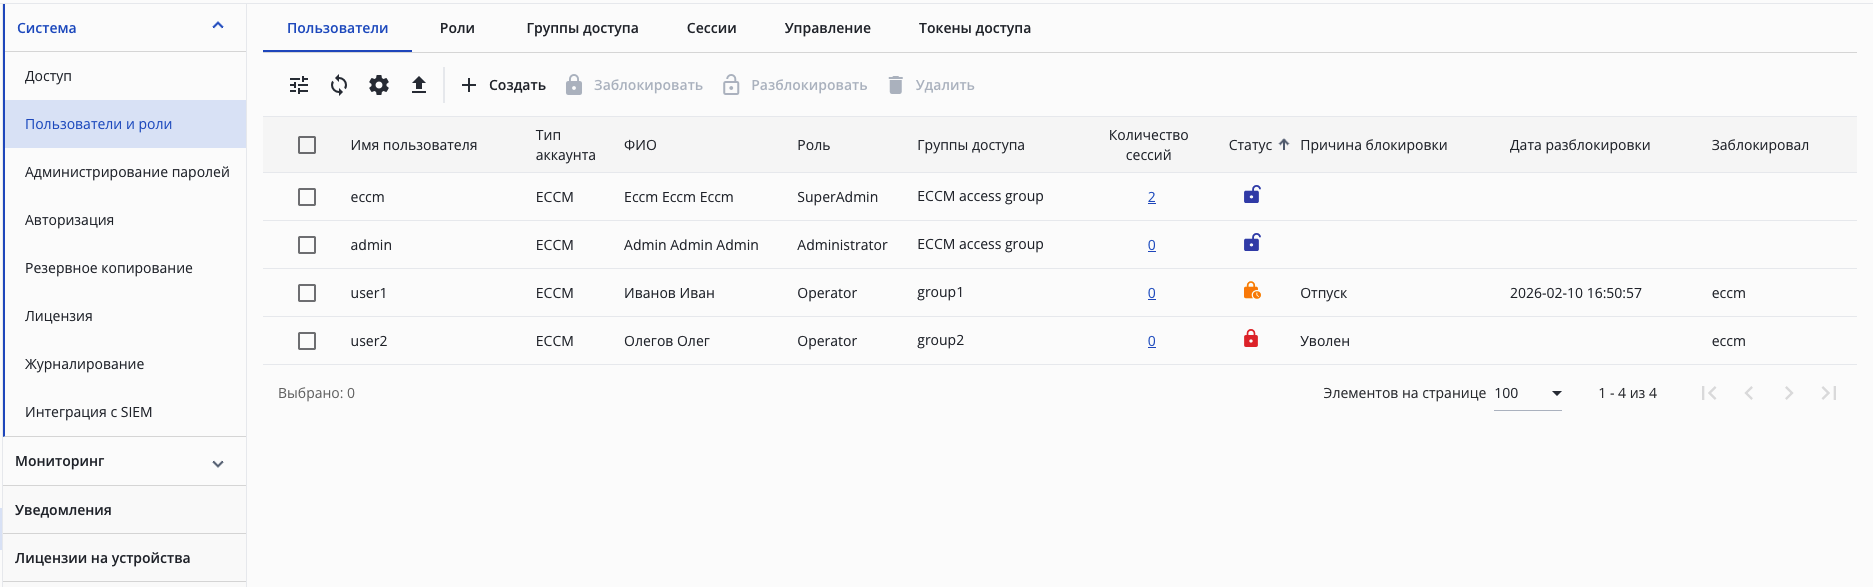Switch to the Роли tab
The width and height of the screenshot is (1873, 587).
click(457, 28)
